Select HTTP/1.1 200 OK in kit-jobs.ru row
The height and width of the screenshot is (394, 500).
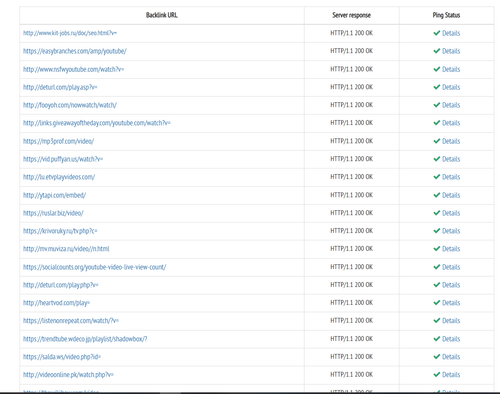351,33
